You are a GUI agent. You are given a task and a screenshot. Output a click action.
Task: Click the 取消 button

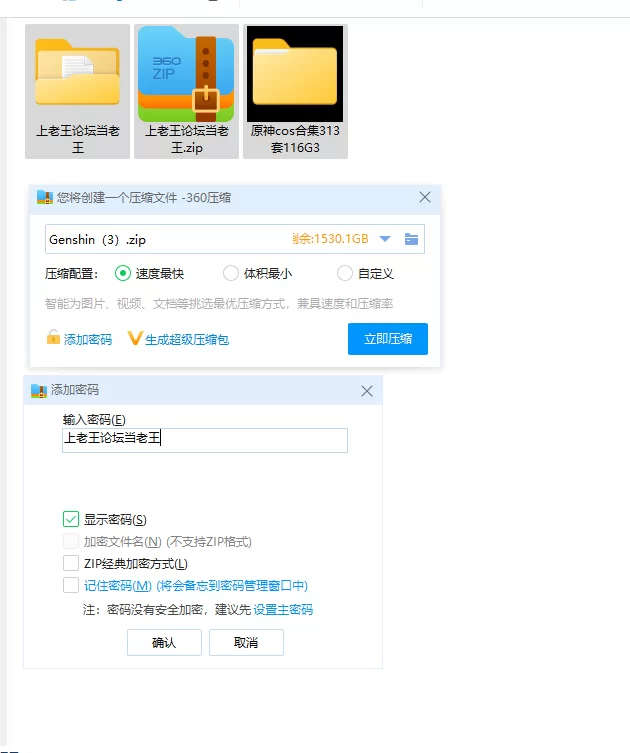click(x=246, y=642)
